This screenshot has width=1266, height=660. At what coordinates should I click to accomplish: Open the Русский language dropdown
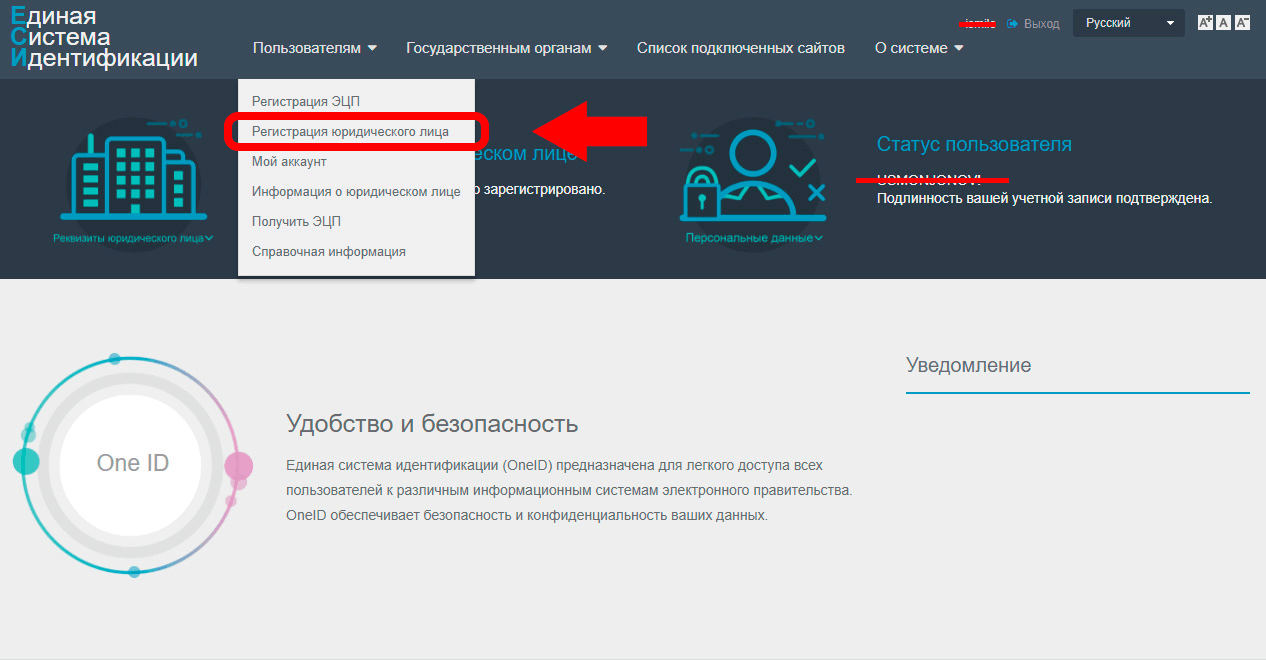click(x=1128, y=23)
